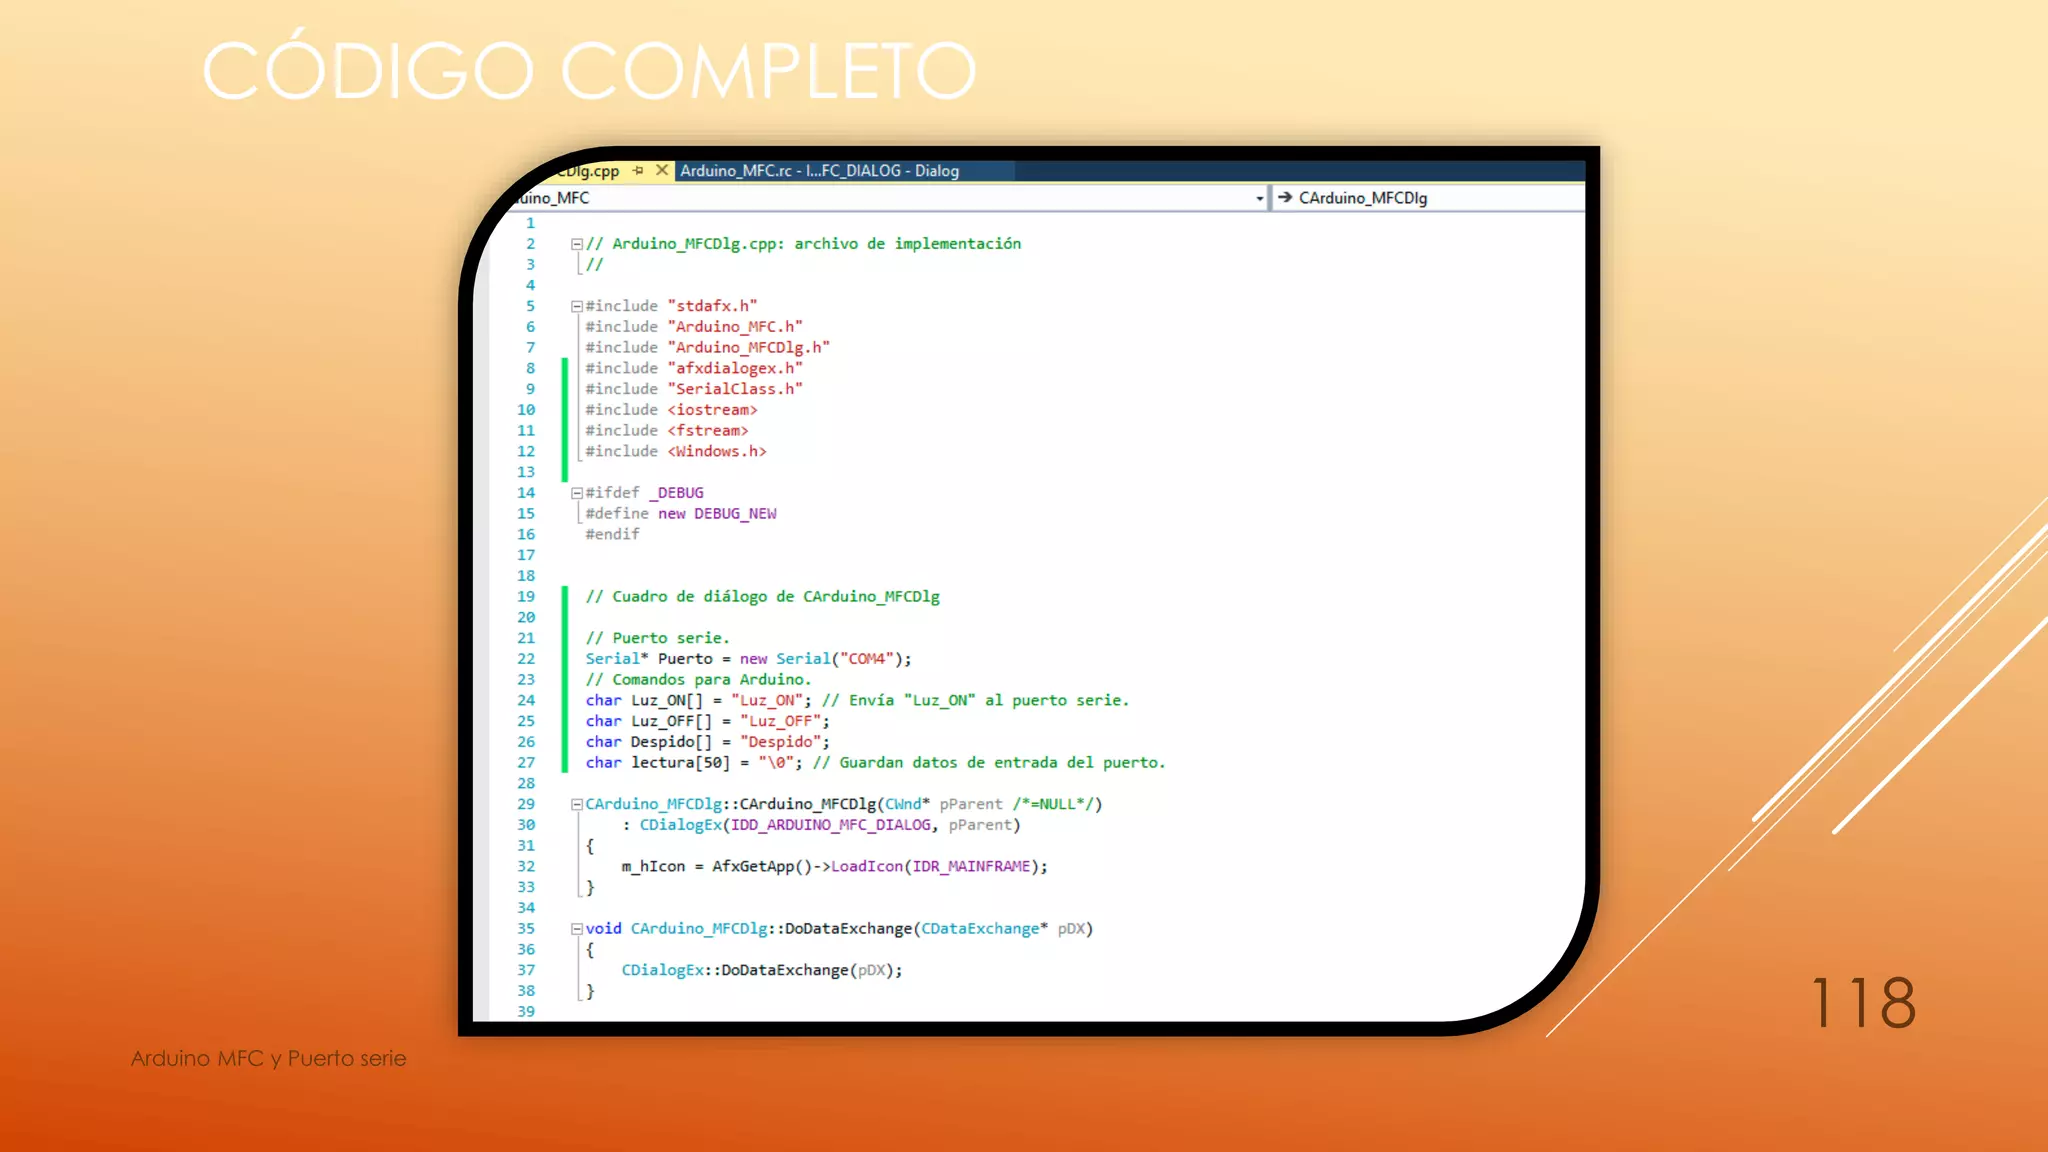The height and width of the screenshot is (1152, 2048).
Task: Click the '// Cuadro de diálogo de CArduino_MFCDlg' comment
Action: tap(762, 597)
